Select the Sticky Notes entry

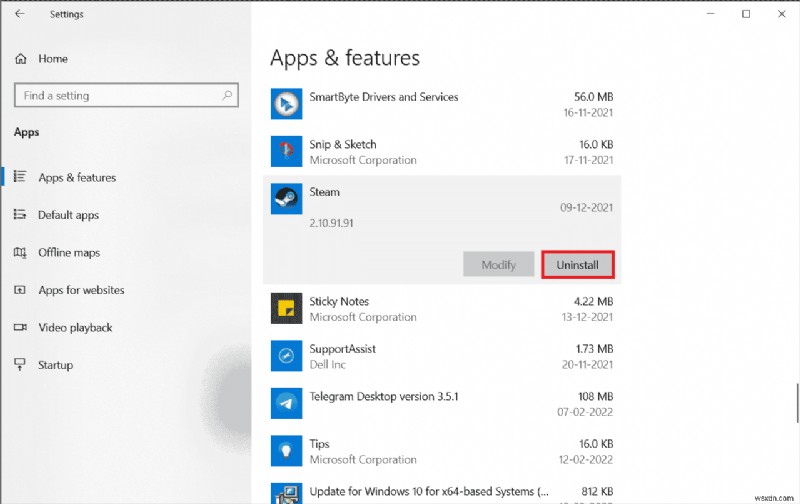pos(442,309)
